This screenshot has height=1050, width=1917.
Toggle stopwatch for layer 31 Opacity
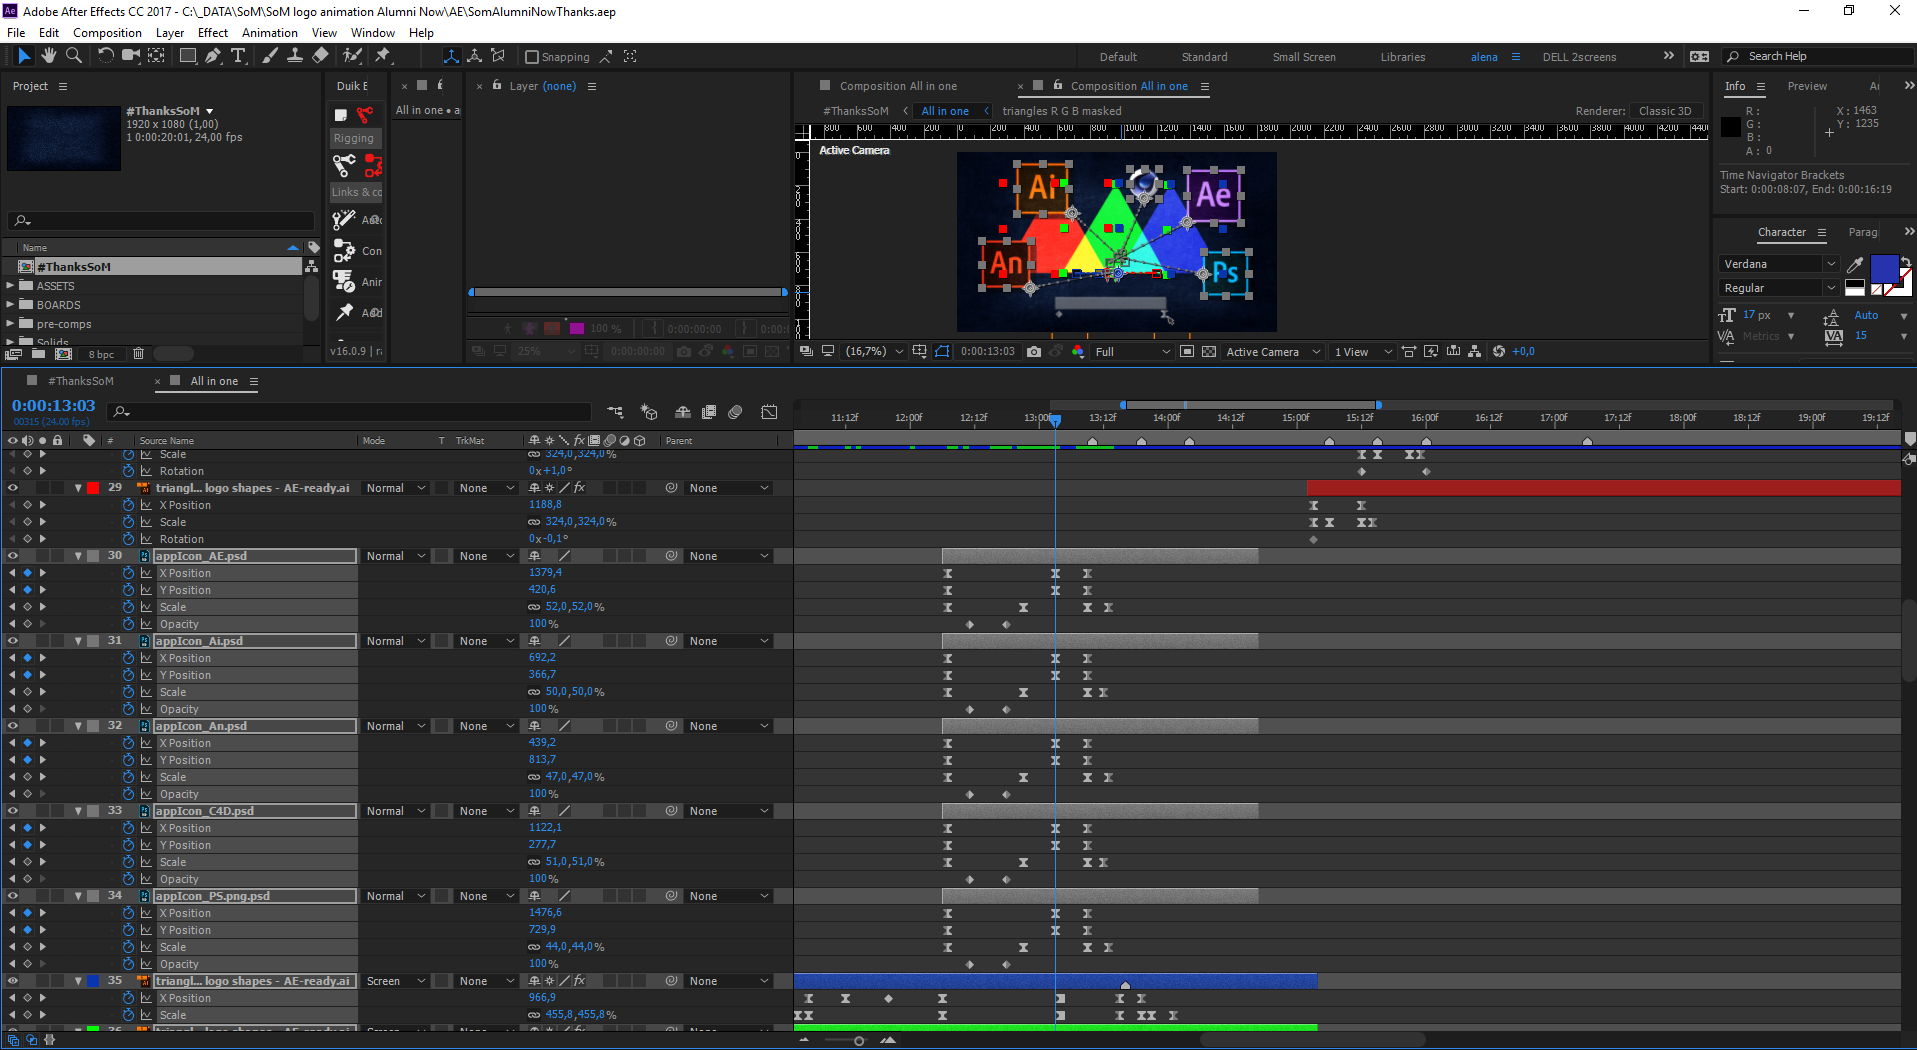pos(129,709)
